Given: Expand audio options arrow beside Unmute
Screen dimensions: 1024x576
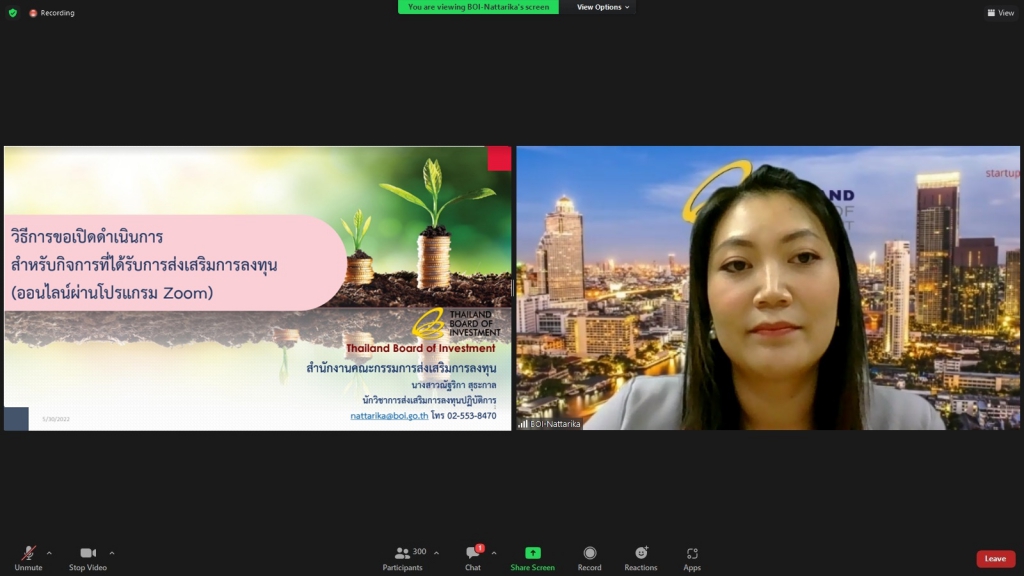Looking at the screenshot, I should tap(49, 553).
